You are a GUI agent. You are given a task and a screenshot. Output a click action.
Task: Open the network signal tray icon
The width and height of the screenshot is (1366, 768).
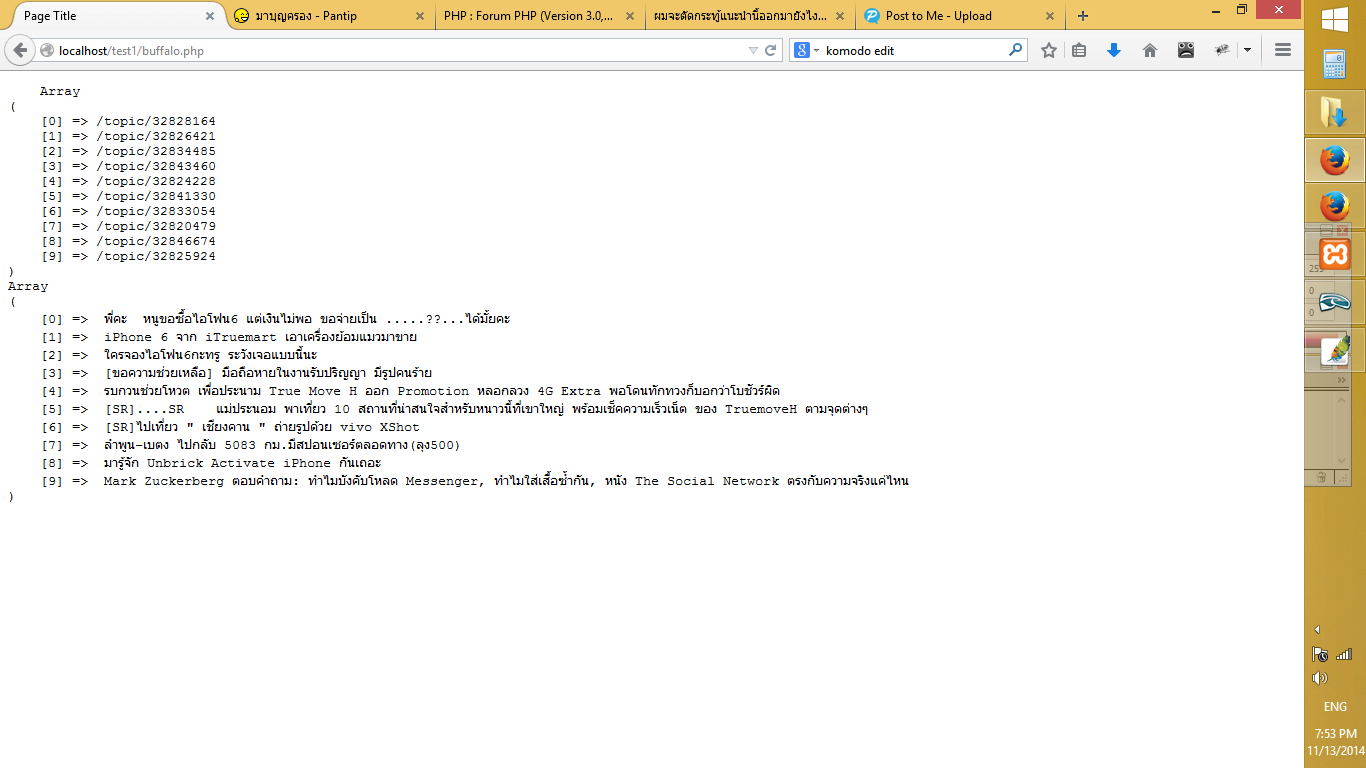(x=1344, y=655)
